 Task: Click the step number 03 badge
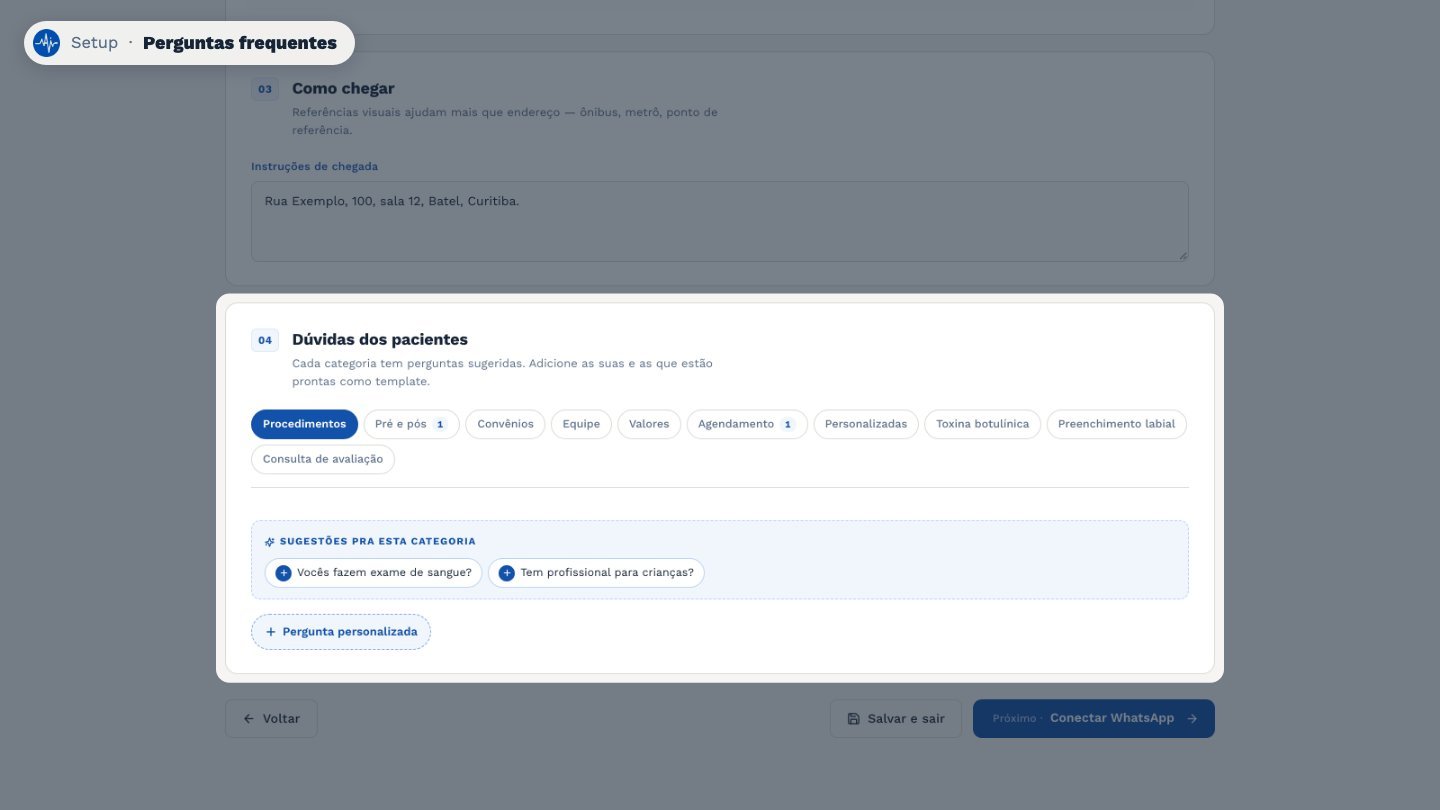265,89
